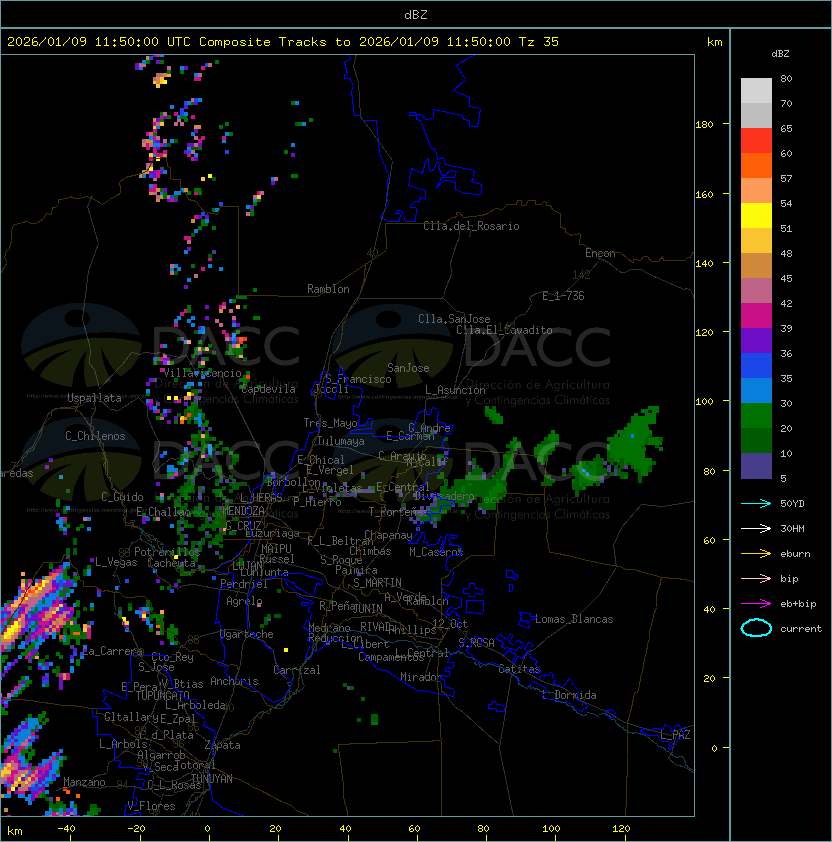Click the 12_Oct map label
The height and width of the screenshot is (842, 832).
450,623
